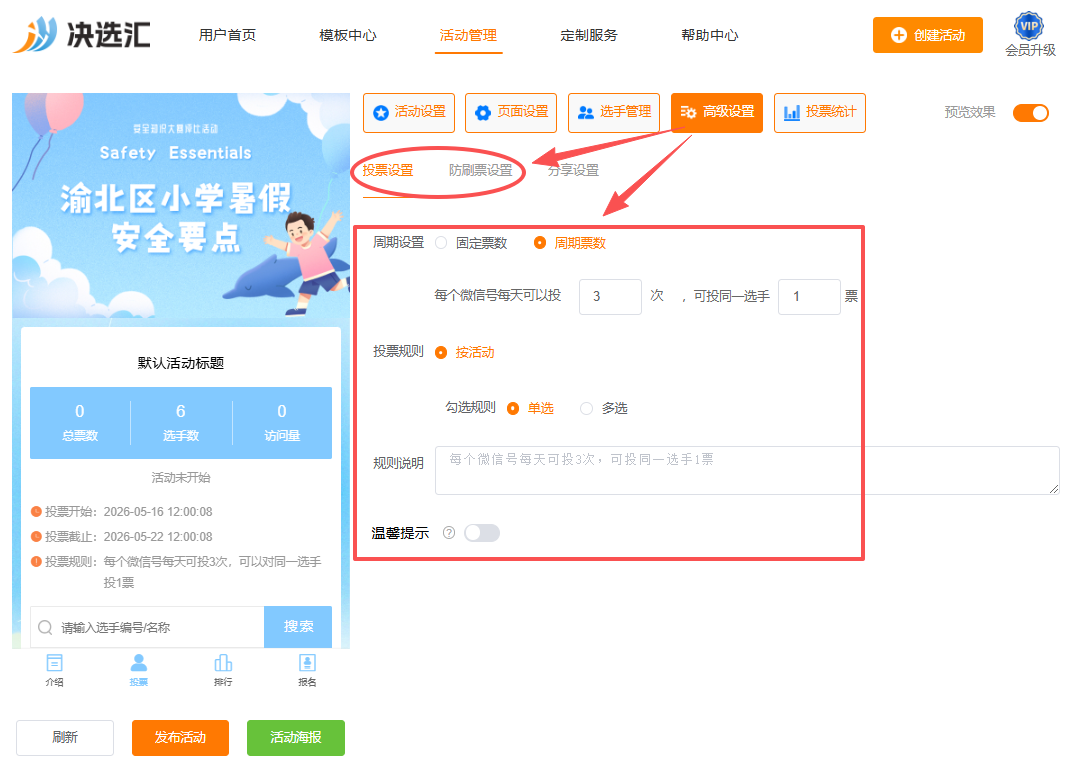Click the 规则说明 text area
Image resolution: width=1077 pixels, height=770 pixels.
click(747, 471)
